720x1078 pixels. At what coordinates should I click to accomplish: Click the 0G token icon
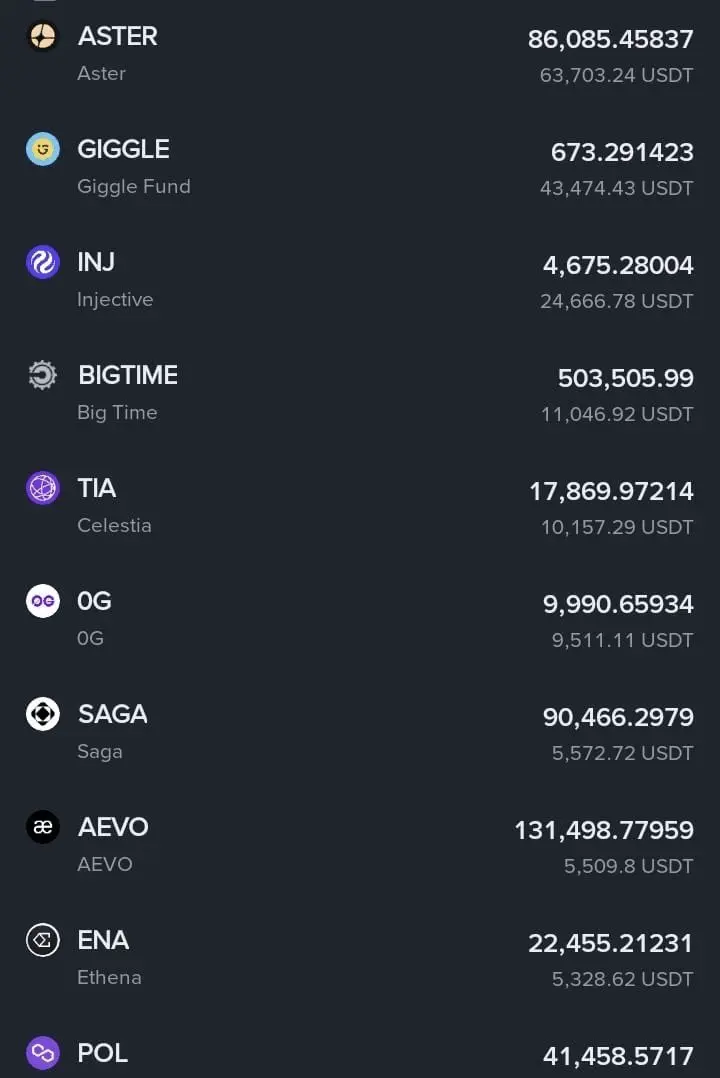pos(43,601)
